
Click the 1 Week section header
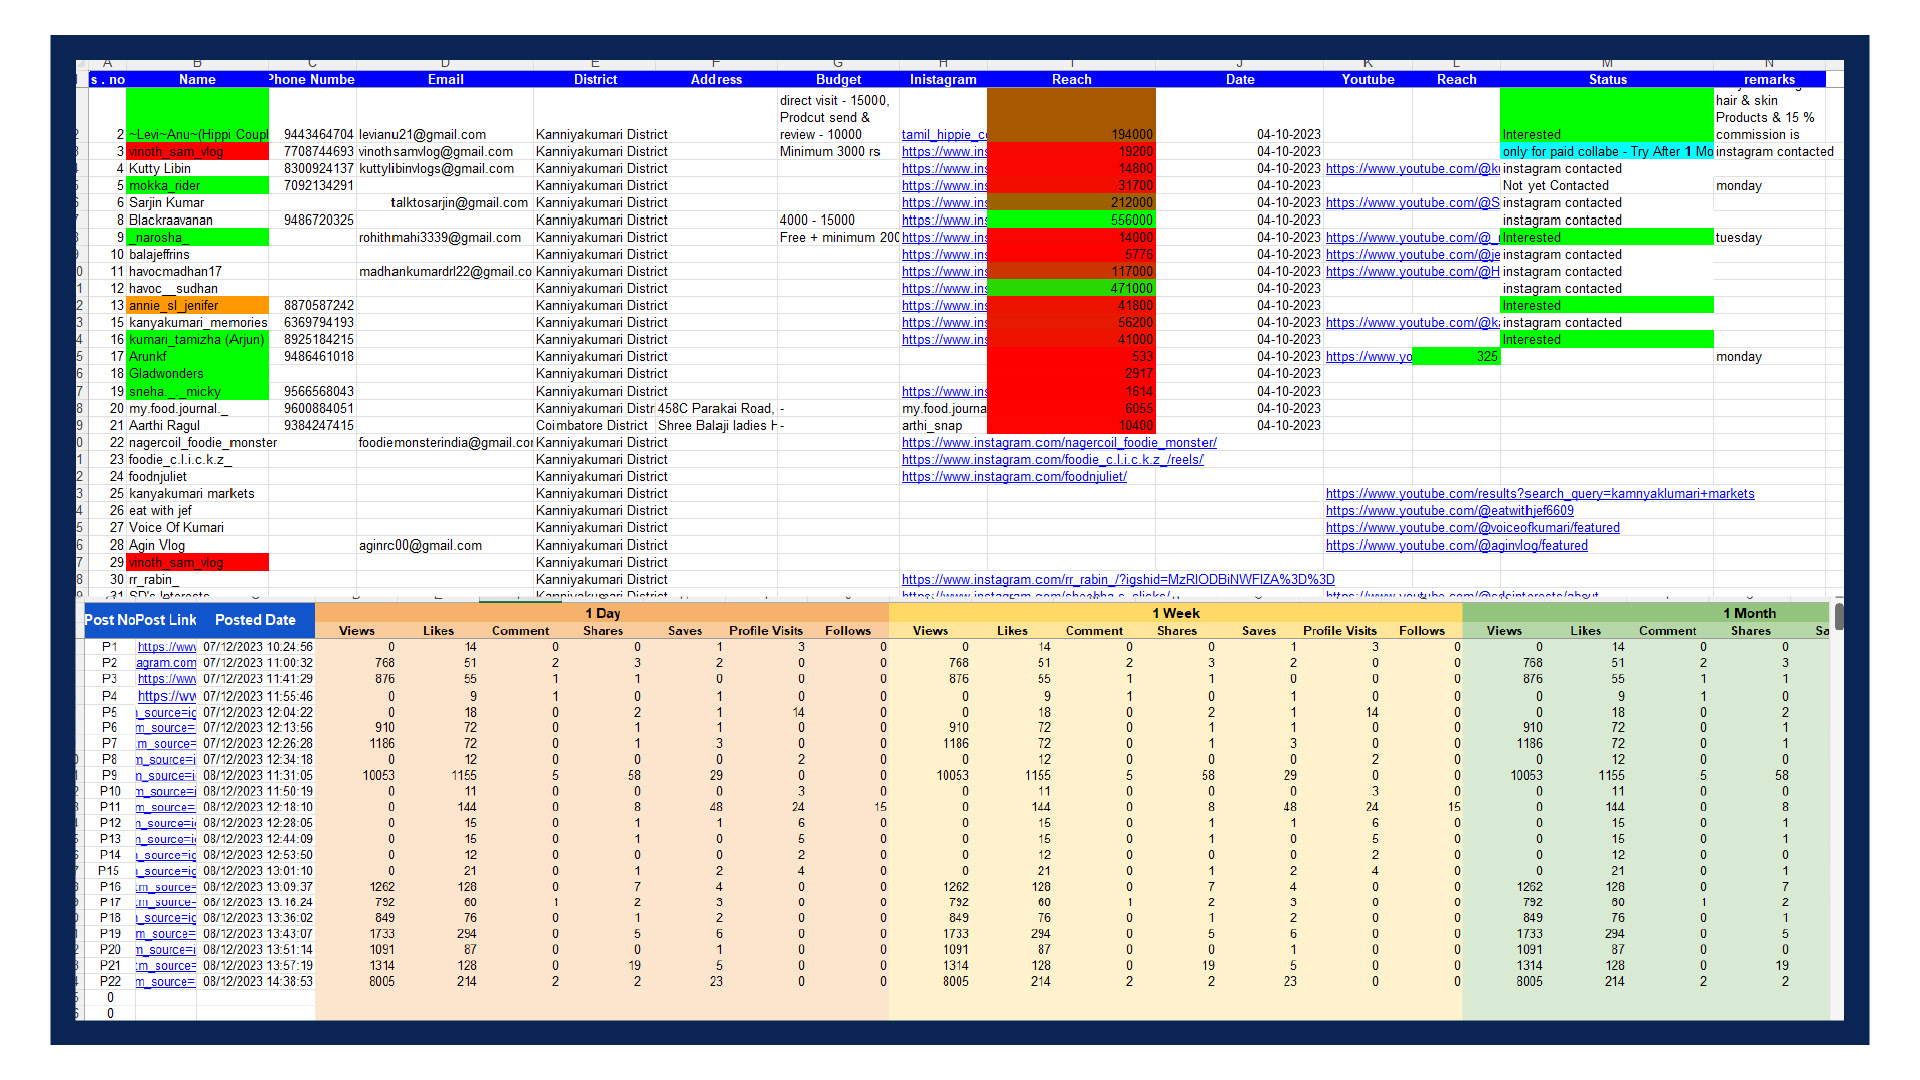point(1175,613)
